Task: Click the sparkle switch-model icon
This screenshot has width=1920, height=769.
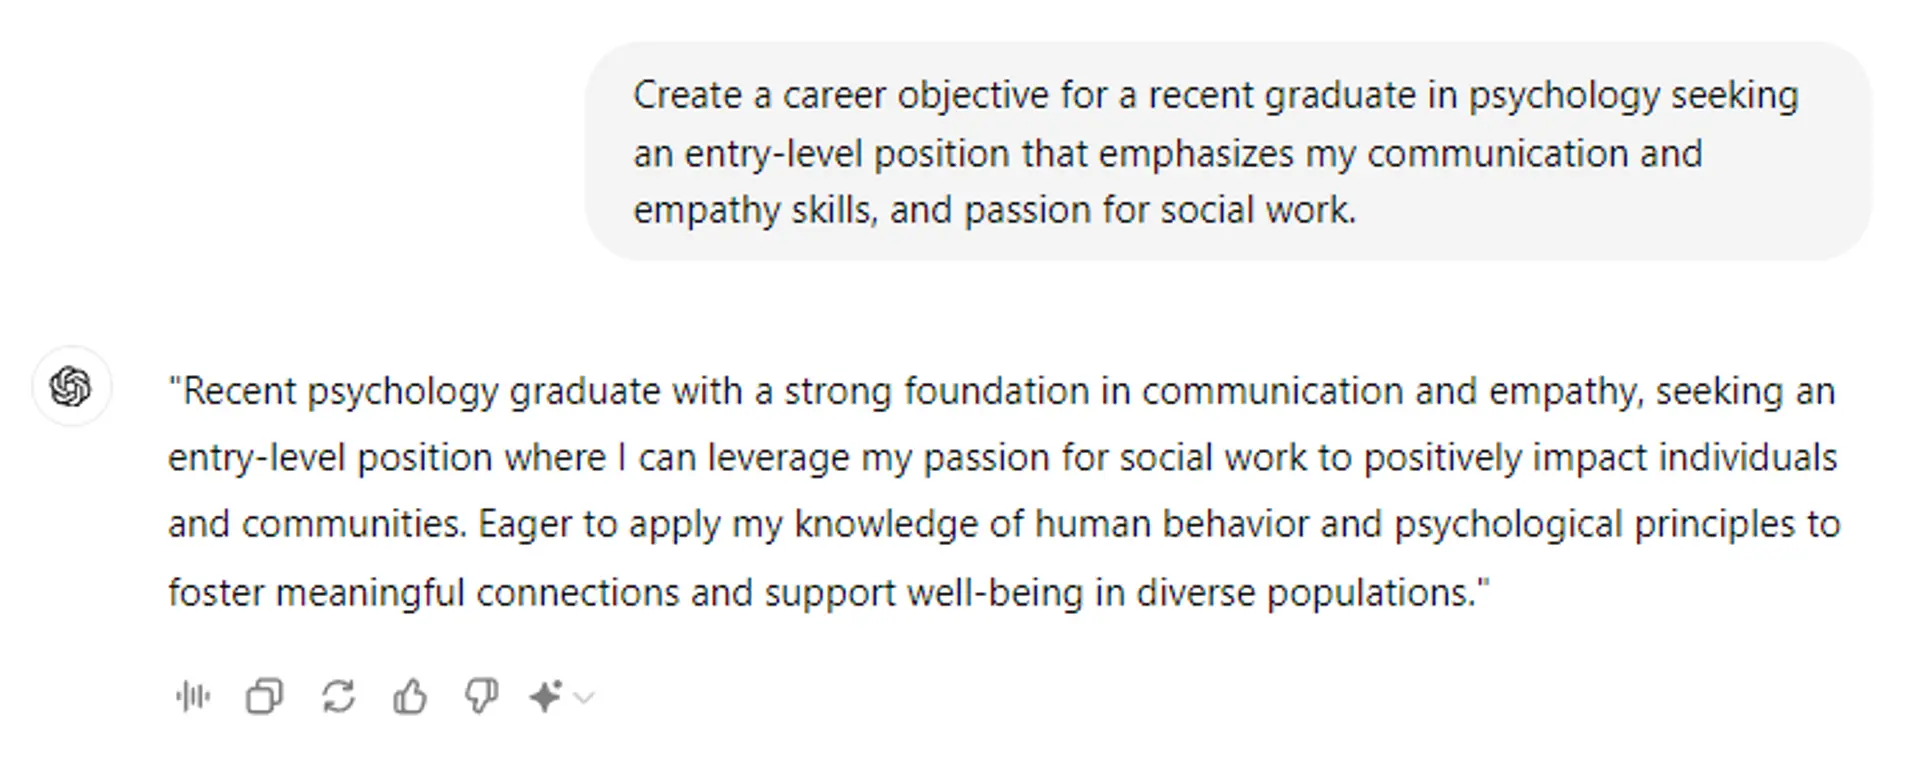Action: point(545,697)
